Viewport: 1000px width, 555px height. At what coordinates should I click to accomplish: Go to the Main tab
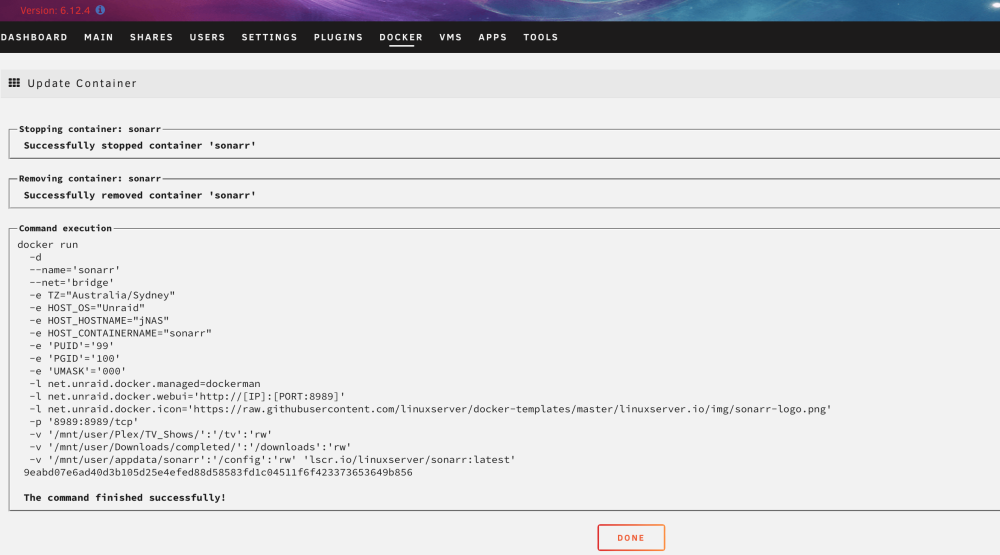(x=99, y=37)
